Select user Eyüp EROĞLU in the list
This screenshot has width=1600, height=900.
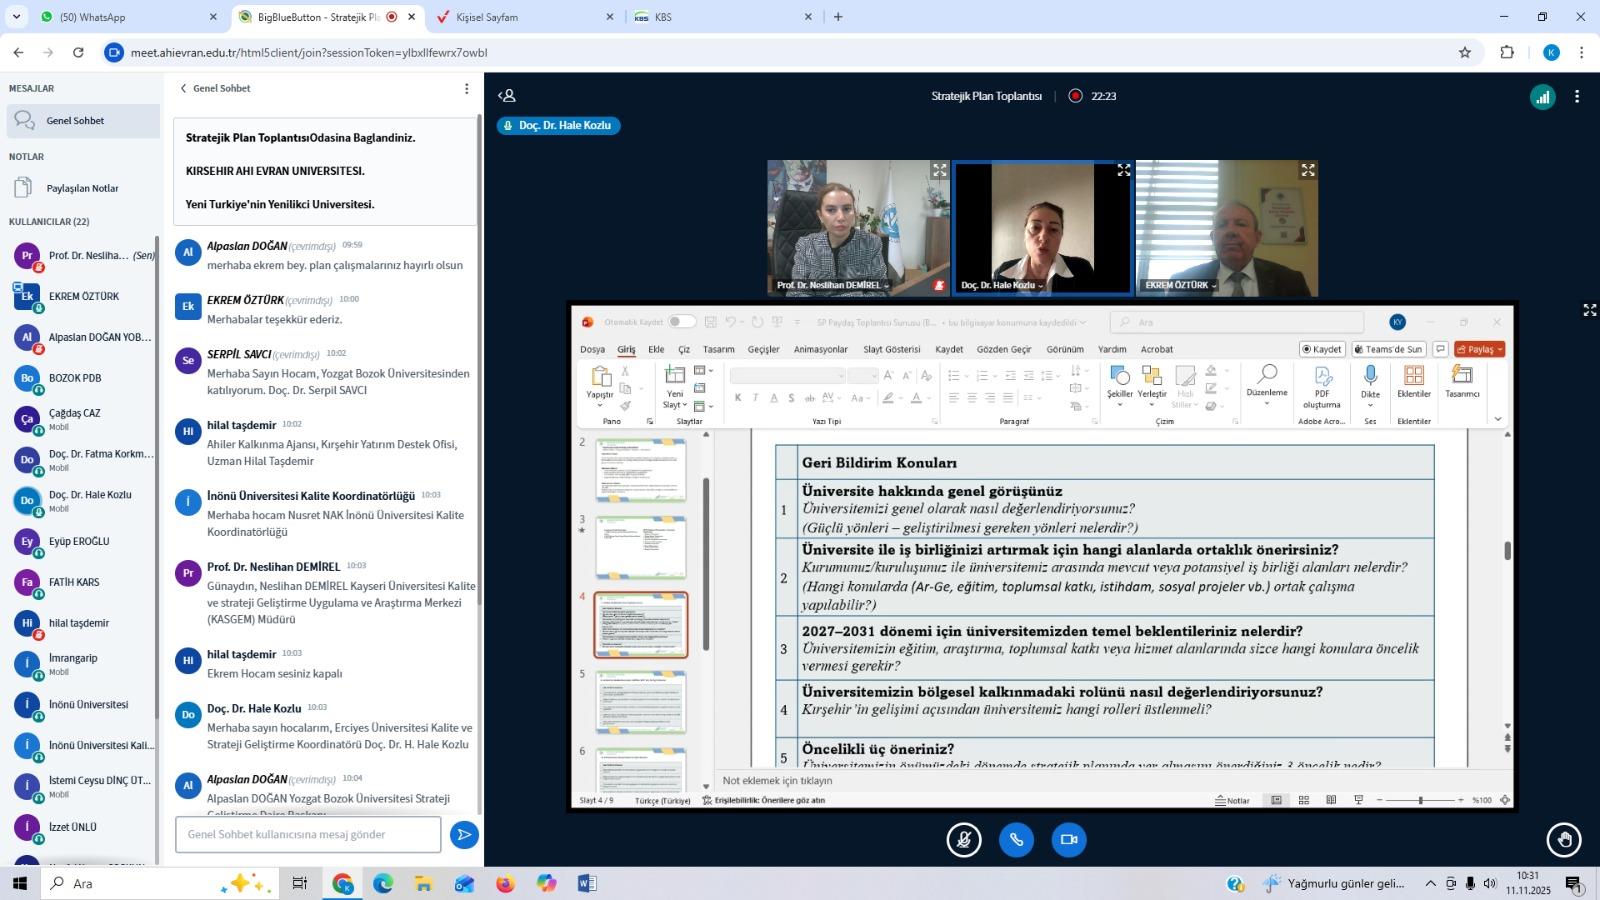click(79, 541)
